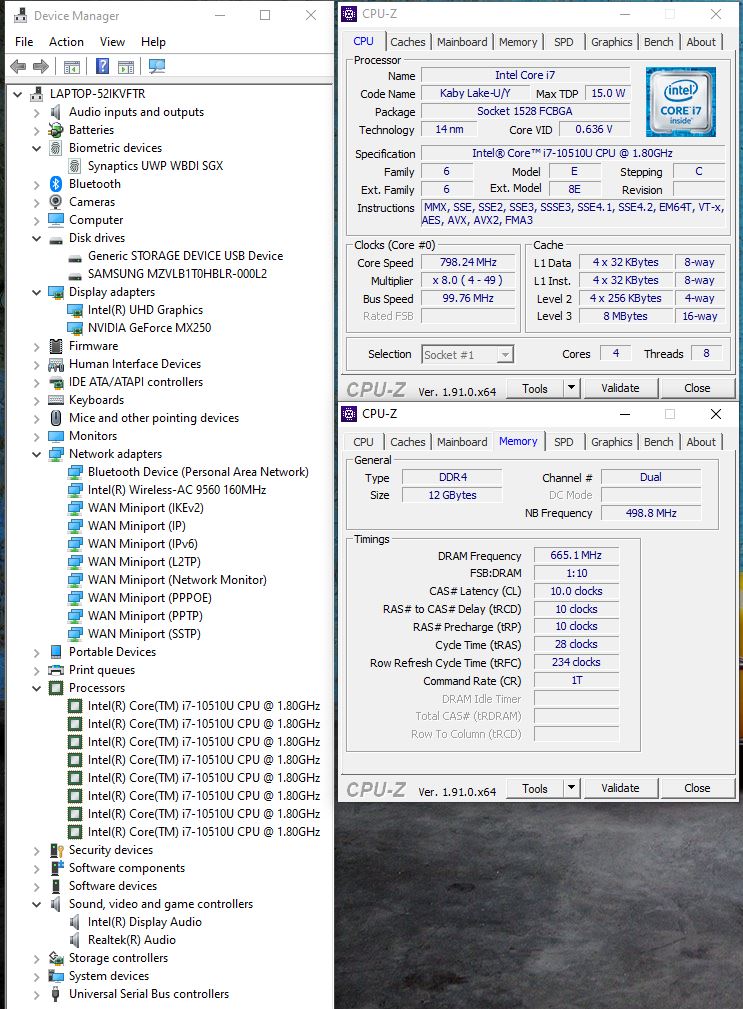Click the blue Help question mark icon

(x=102, y=66)
